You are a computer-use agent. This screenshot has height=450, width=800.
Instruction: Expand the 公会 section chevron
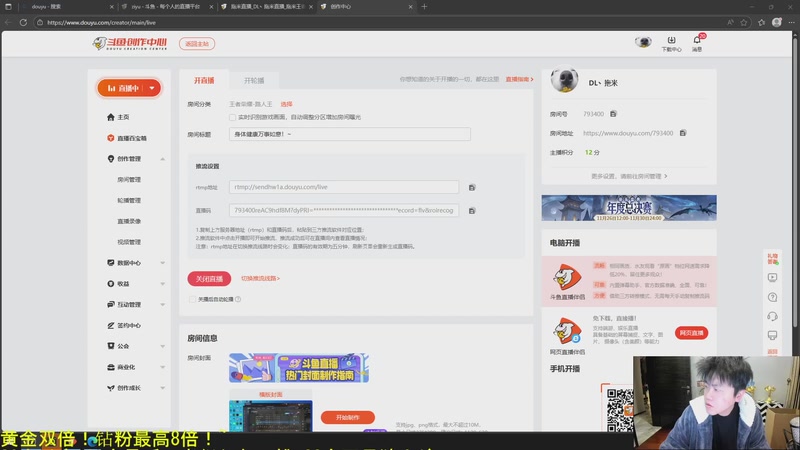(162, 346)
